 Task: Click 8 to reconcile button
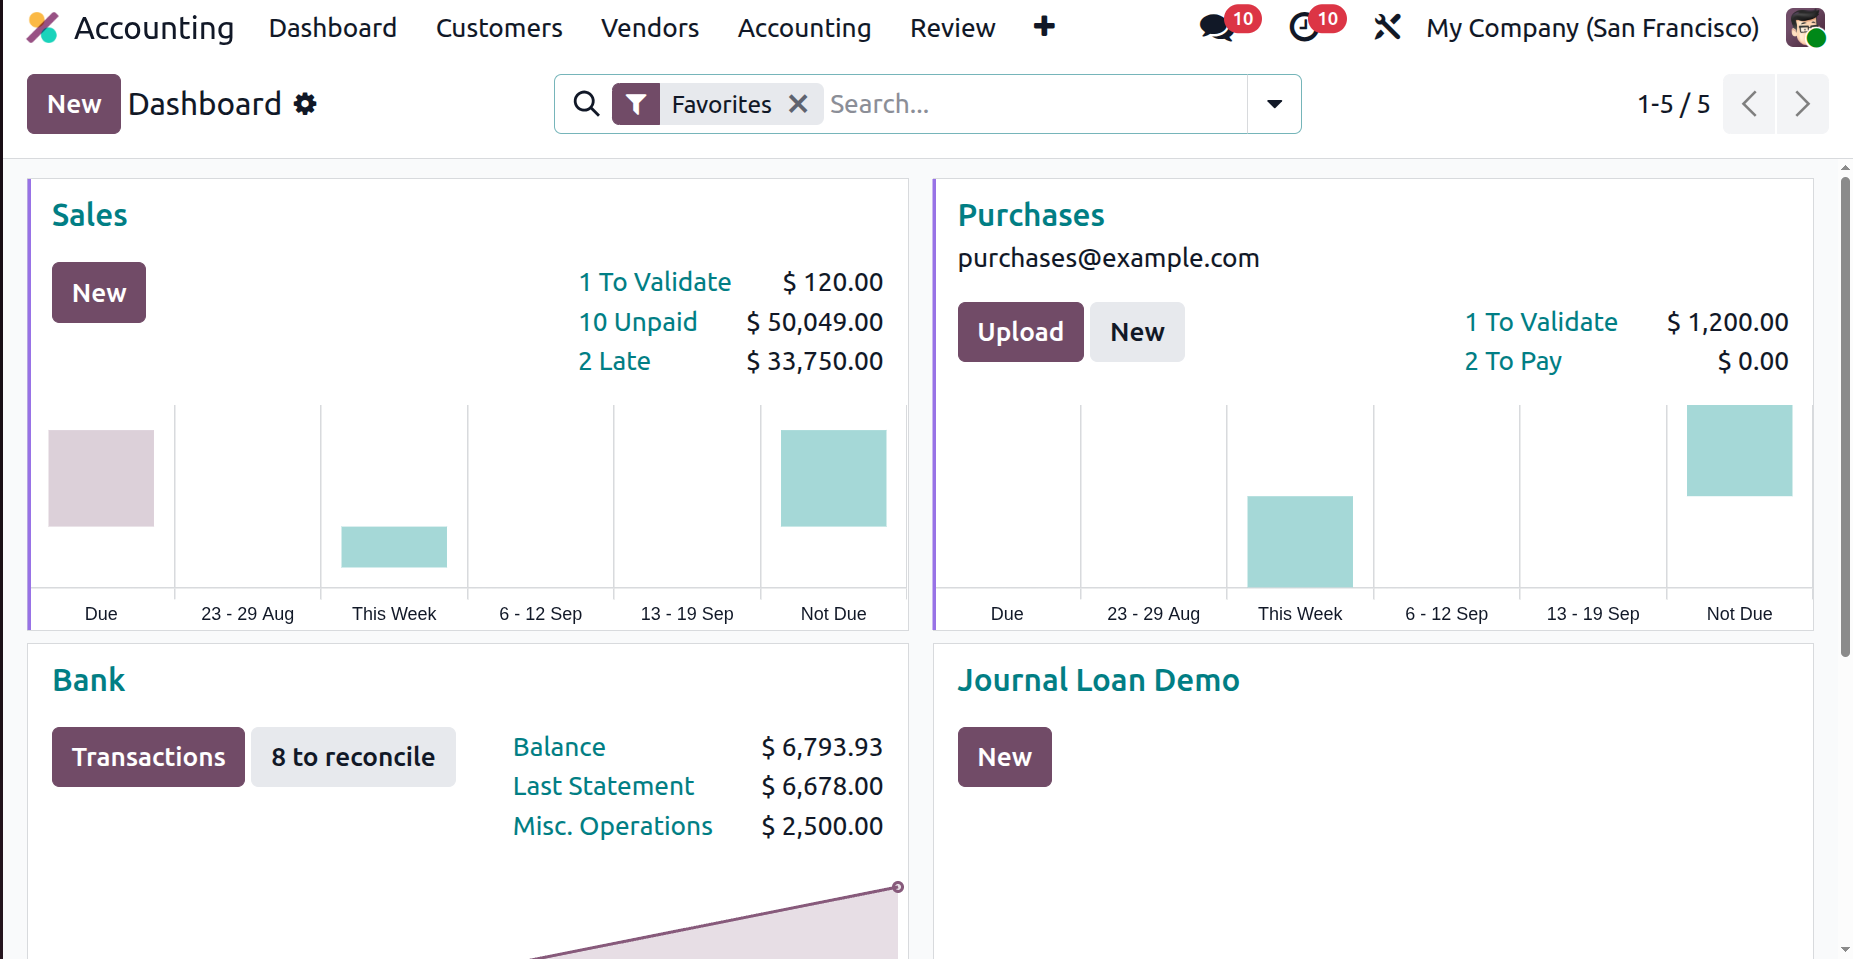click(353, 757)
